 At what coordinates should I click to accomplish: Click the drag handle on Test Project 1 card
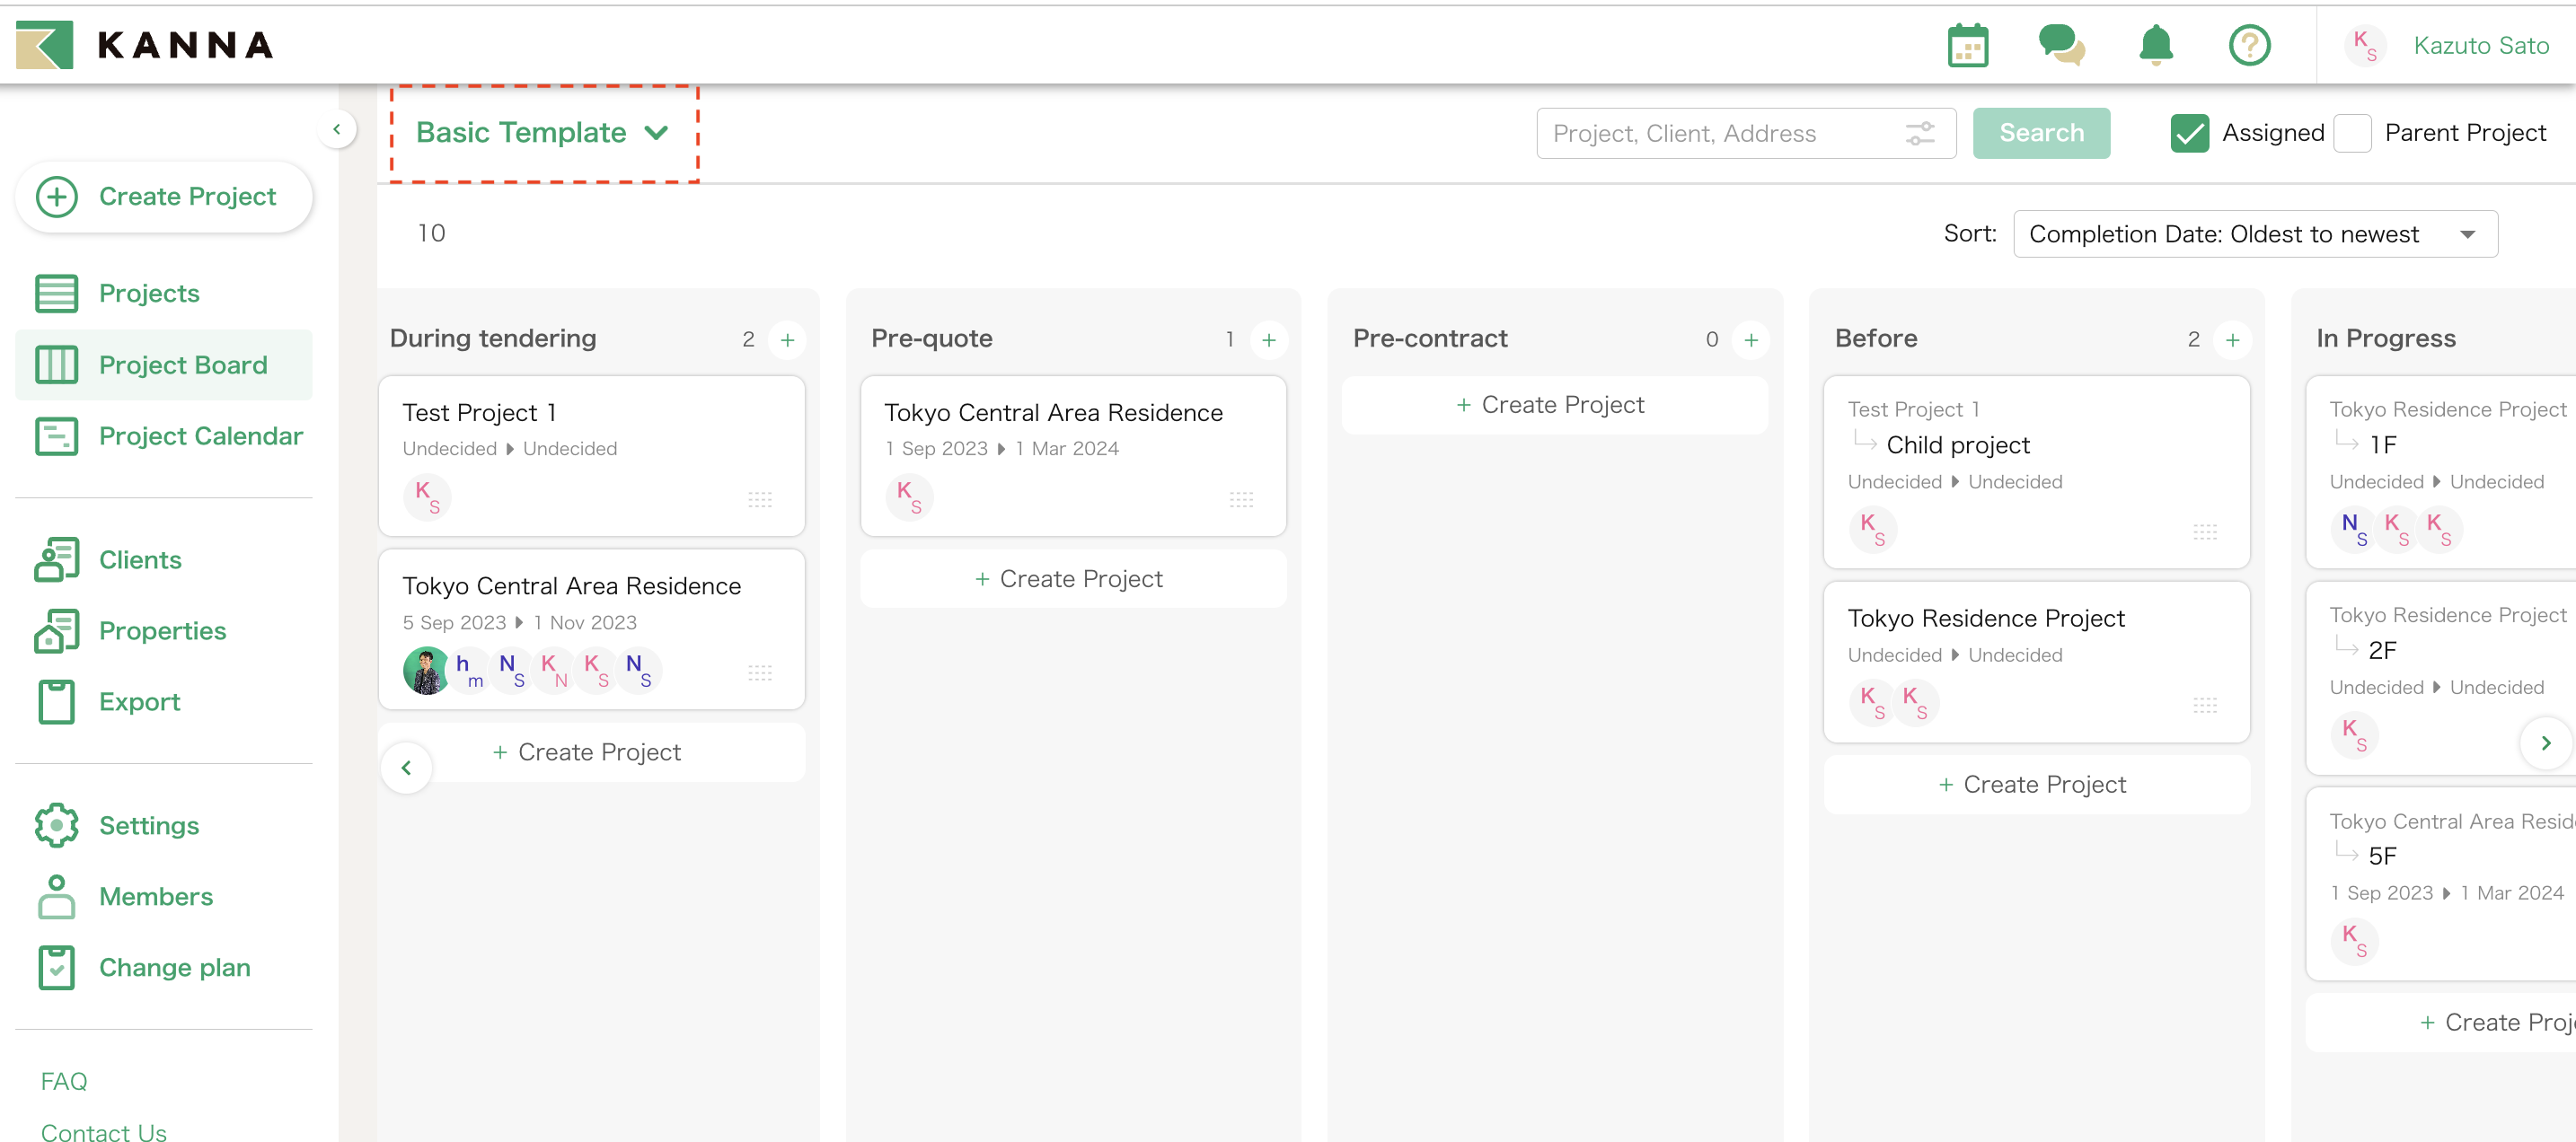pos(759,499)
